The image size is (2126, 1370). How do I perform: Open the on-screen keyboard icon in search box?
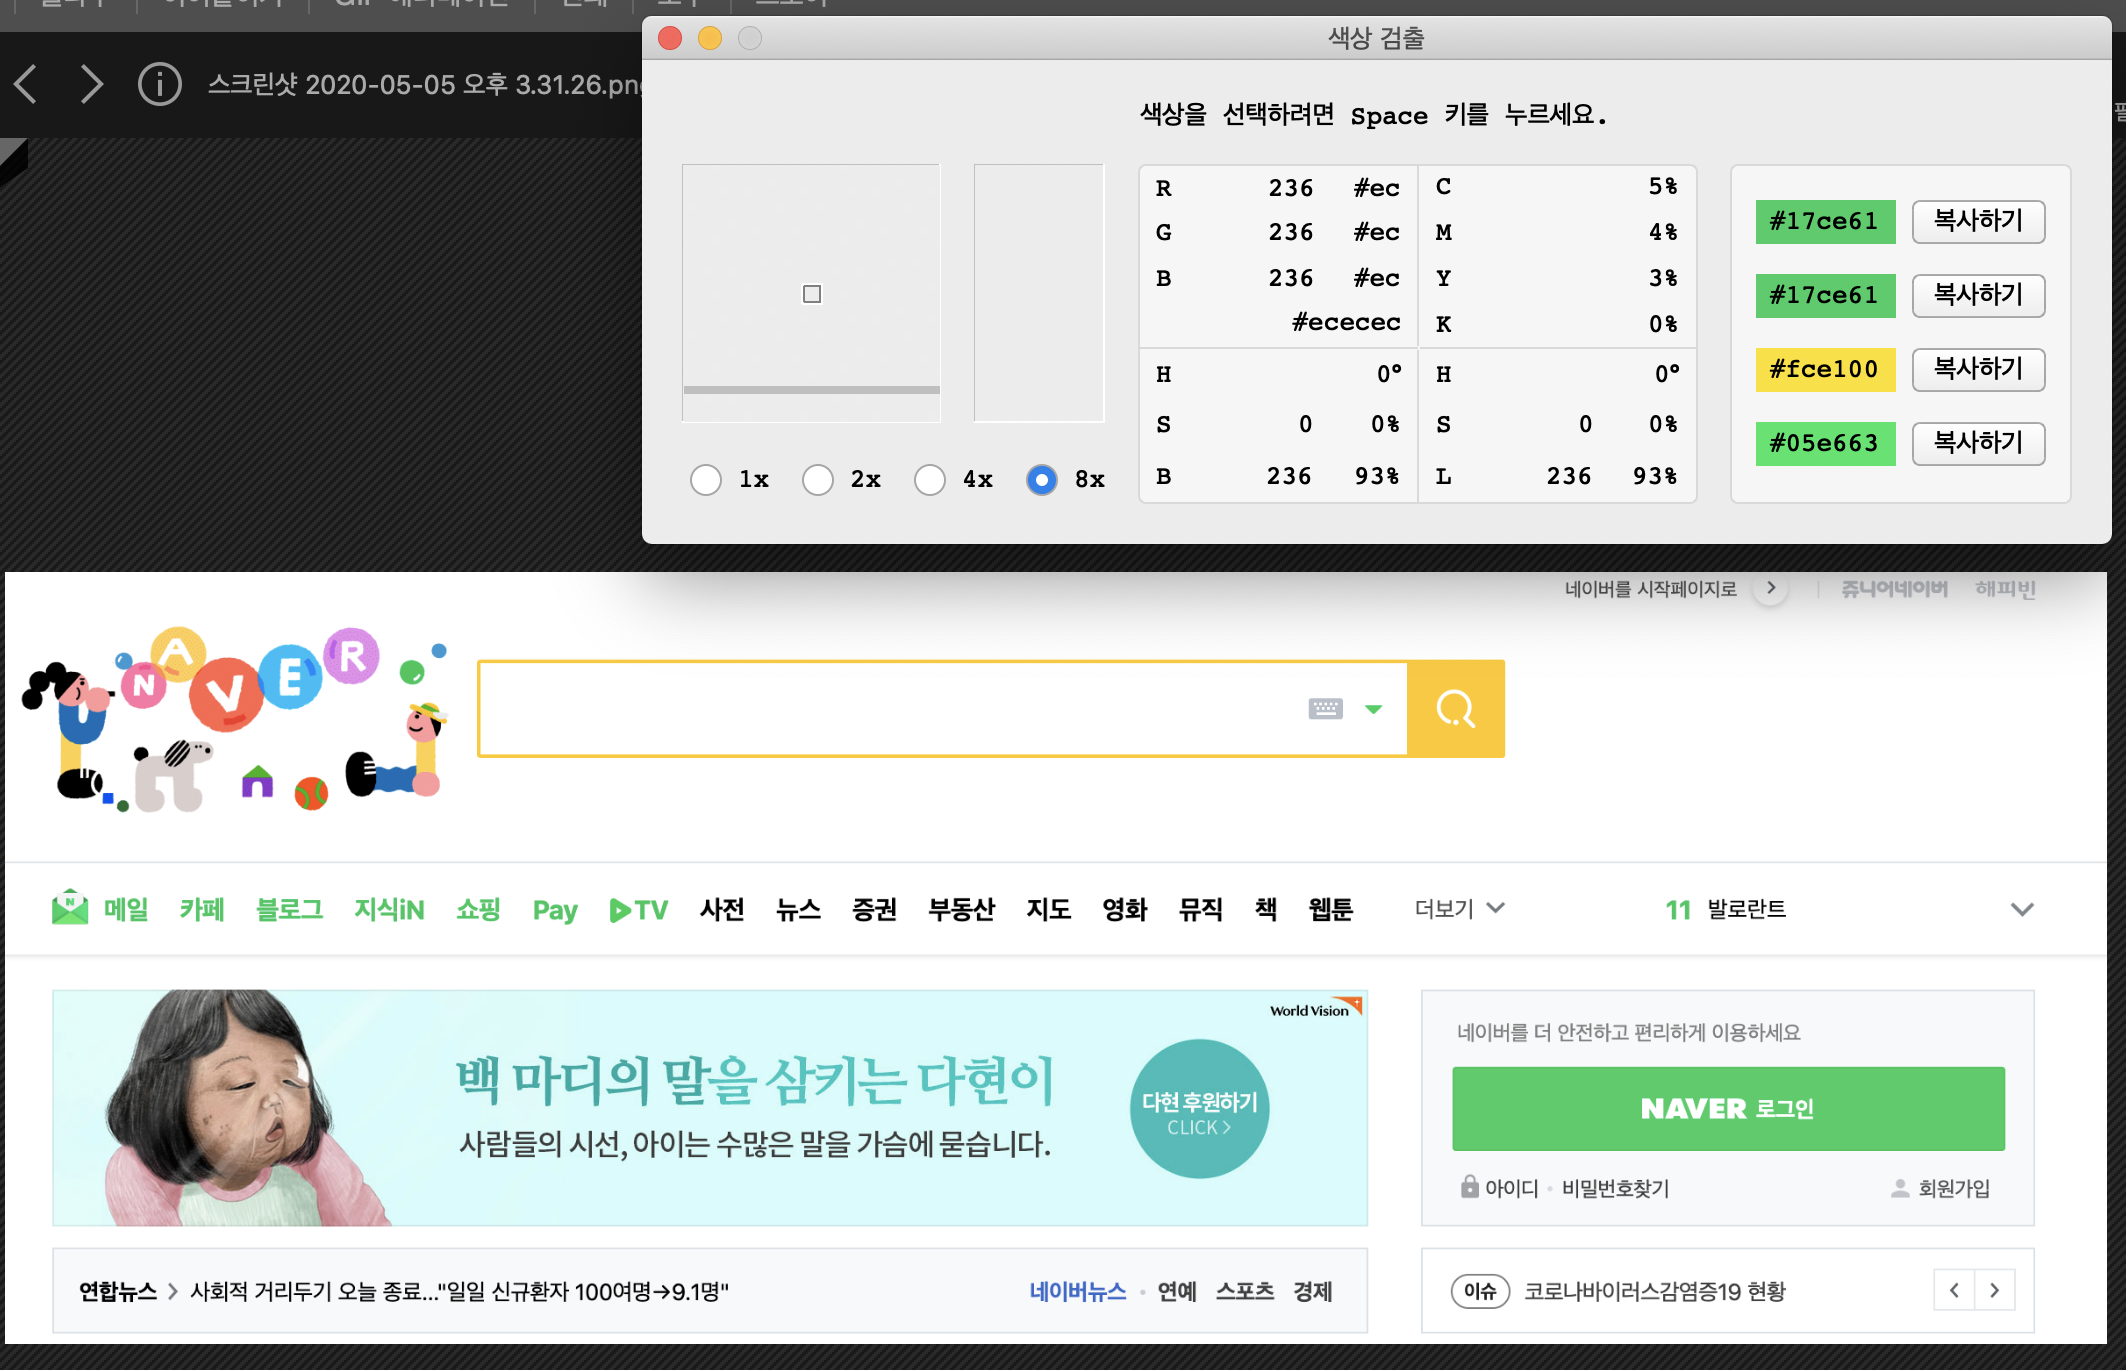coord(1325,709)
